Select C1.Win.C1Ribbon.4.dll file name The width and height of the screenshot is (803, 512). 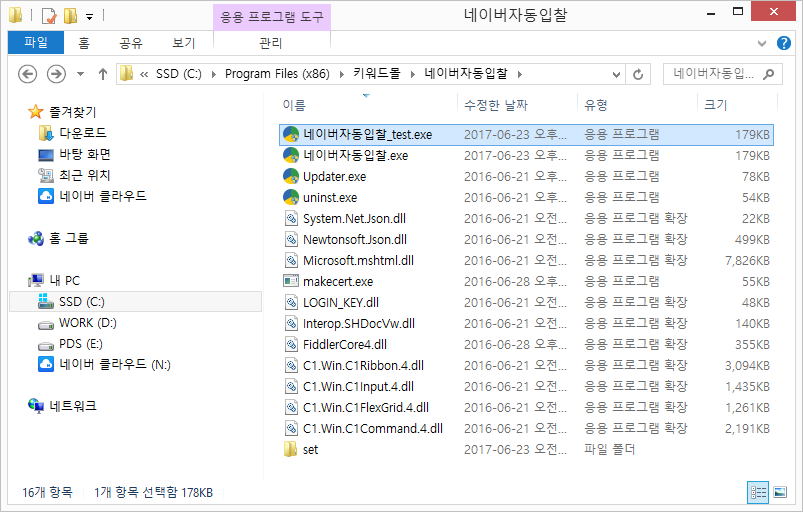tap(364, 366)
